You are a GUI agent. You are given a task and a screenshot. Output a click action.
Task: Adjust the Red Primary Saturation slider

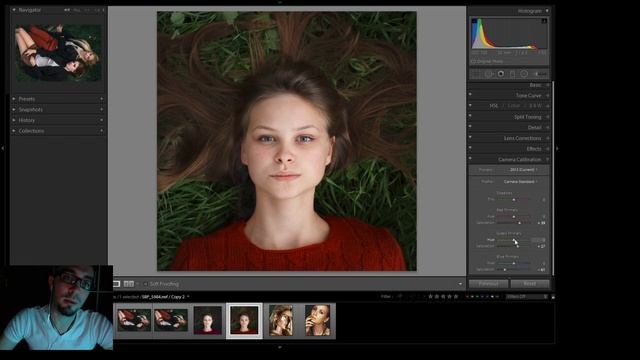click(519, 223)
